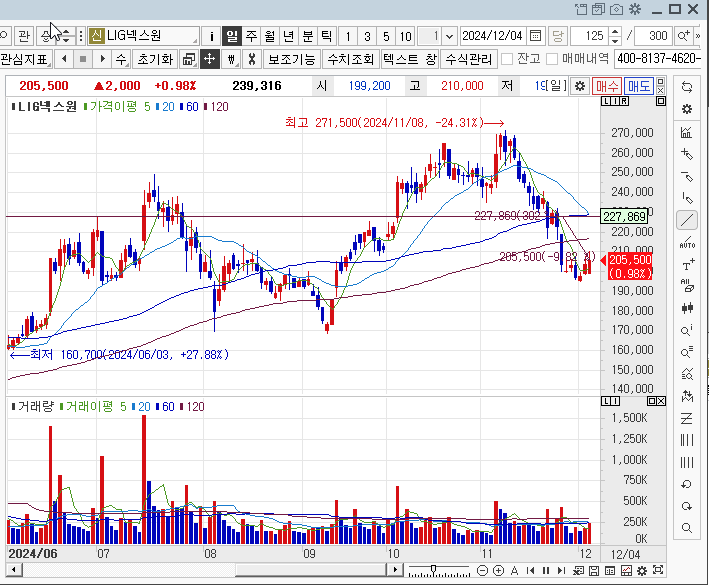Viewport: 709px width, 585px height.
Task: Open the chart settings gear in sidebar
Action: click(x=687, y=109)
